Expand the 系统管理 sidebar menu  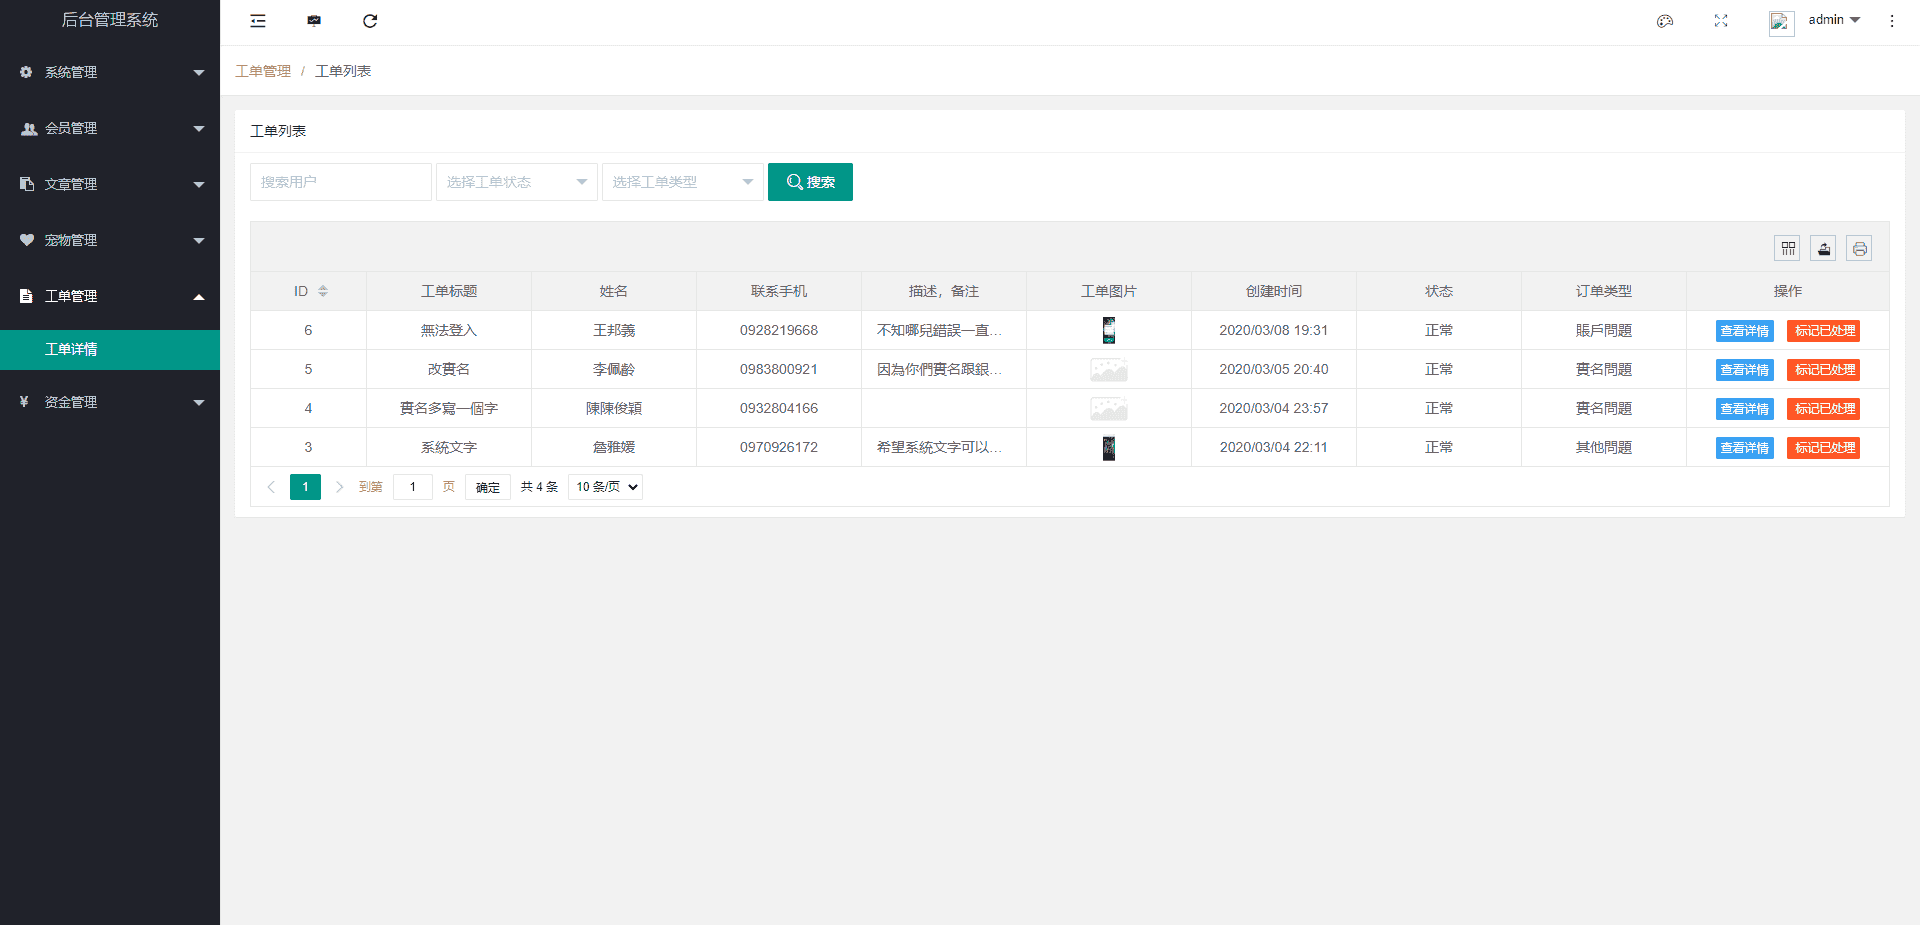point(110,72)
